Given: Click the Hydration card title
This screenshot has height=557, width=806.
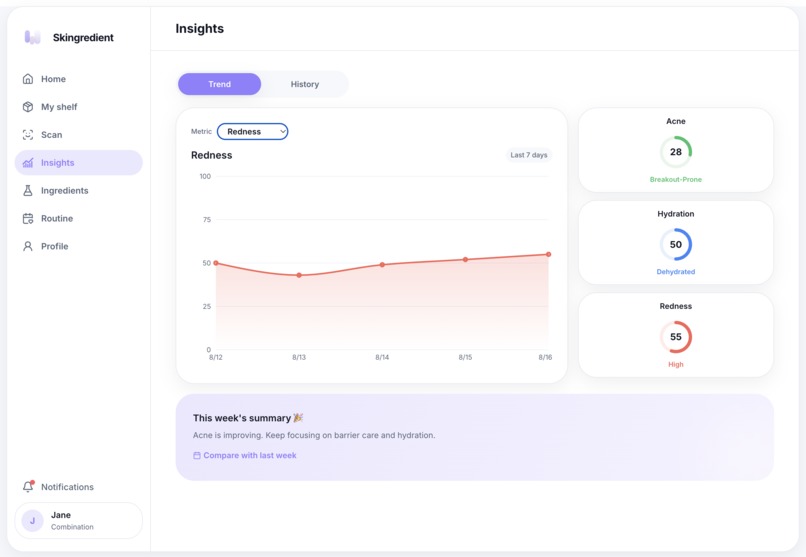Looking at the screenshot, I should 675,214.
